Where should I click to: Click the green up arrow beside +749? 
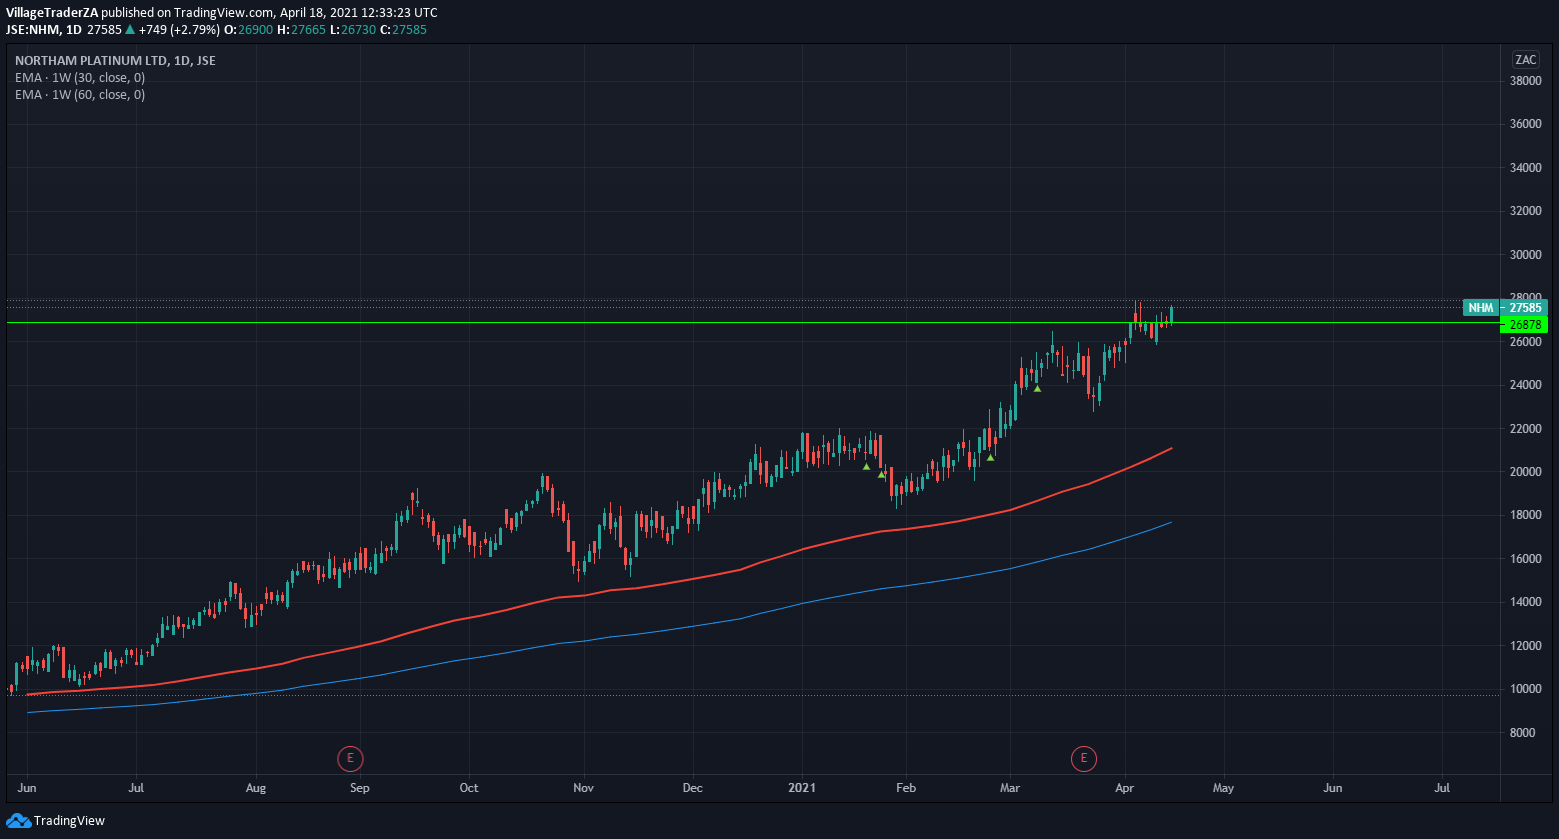130,29
